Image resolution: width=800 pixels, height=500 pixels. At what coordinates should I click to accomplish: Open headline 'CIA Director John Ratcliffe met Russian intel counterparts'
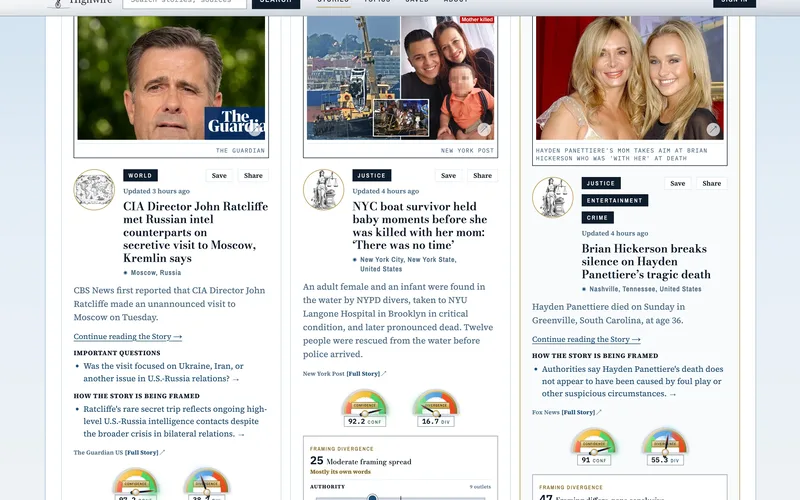pyautogui.click(x=195, y=232)
